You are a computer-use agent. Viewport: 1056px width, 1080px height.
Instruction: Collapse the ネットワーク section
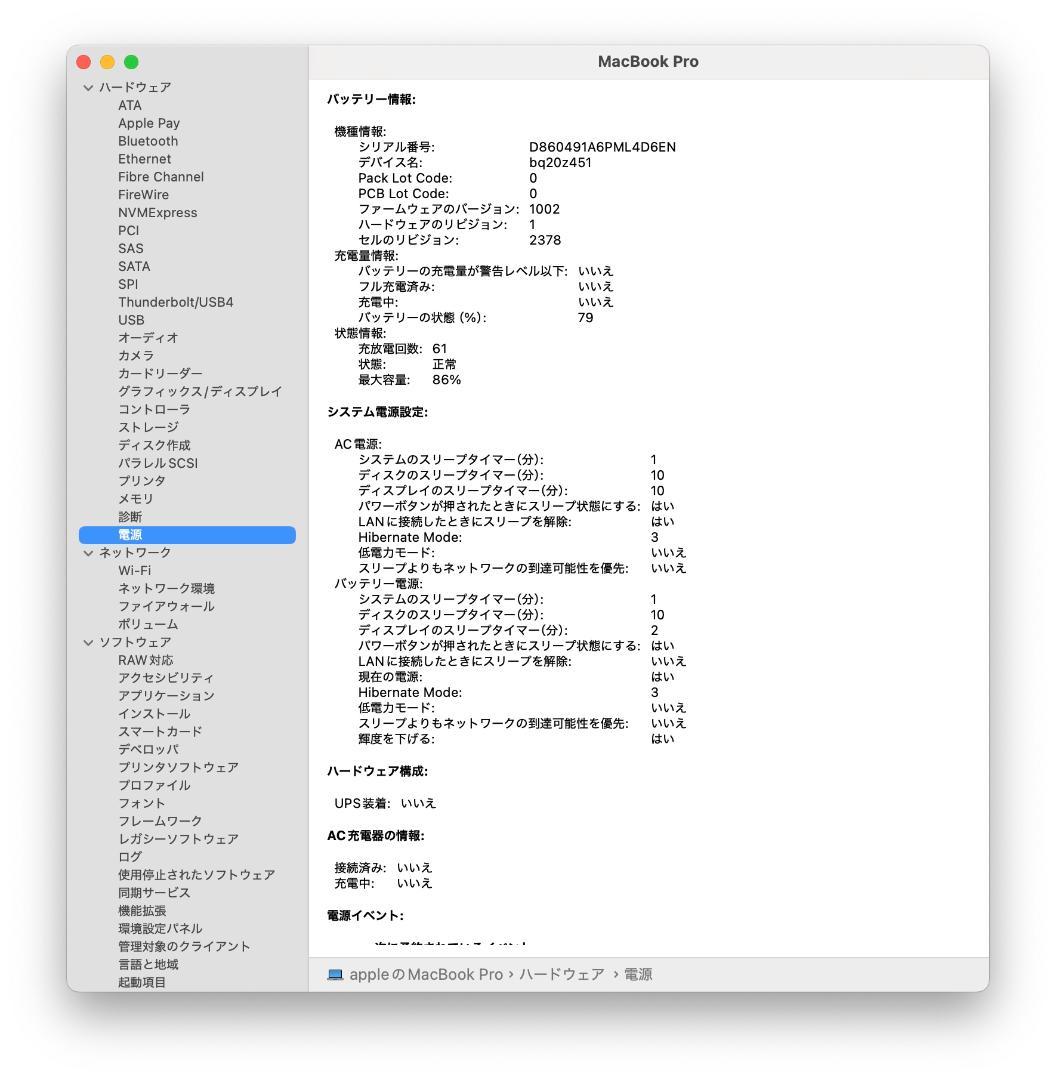click(88, 552)
